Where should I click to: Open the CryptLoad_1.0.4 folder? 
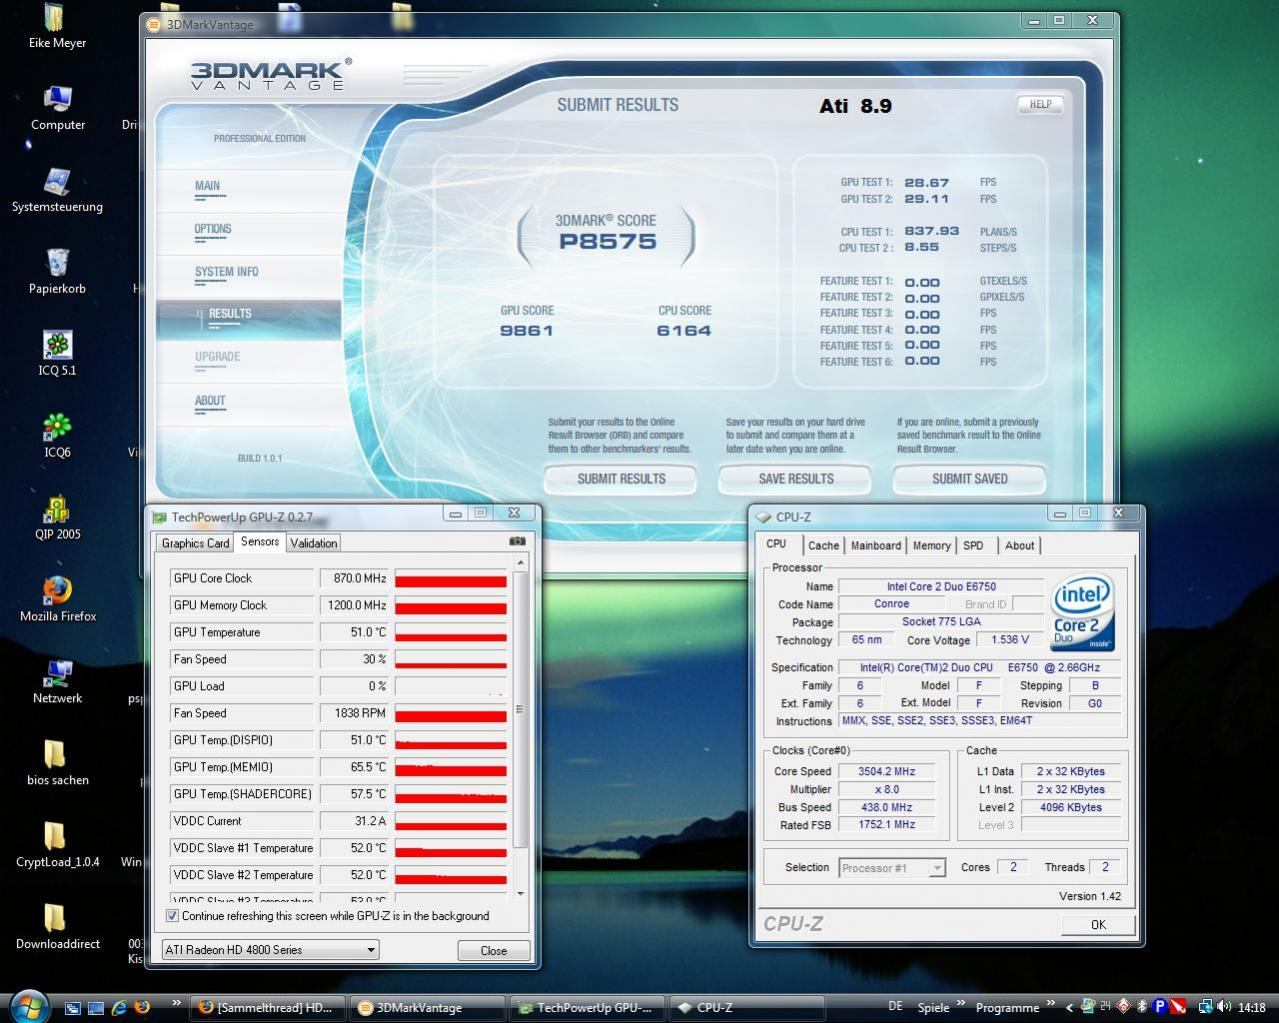coord(57,846)
